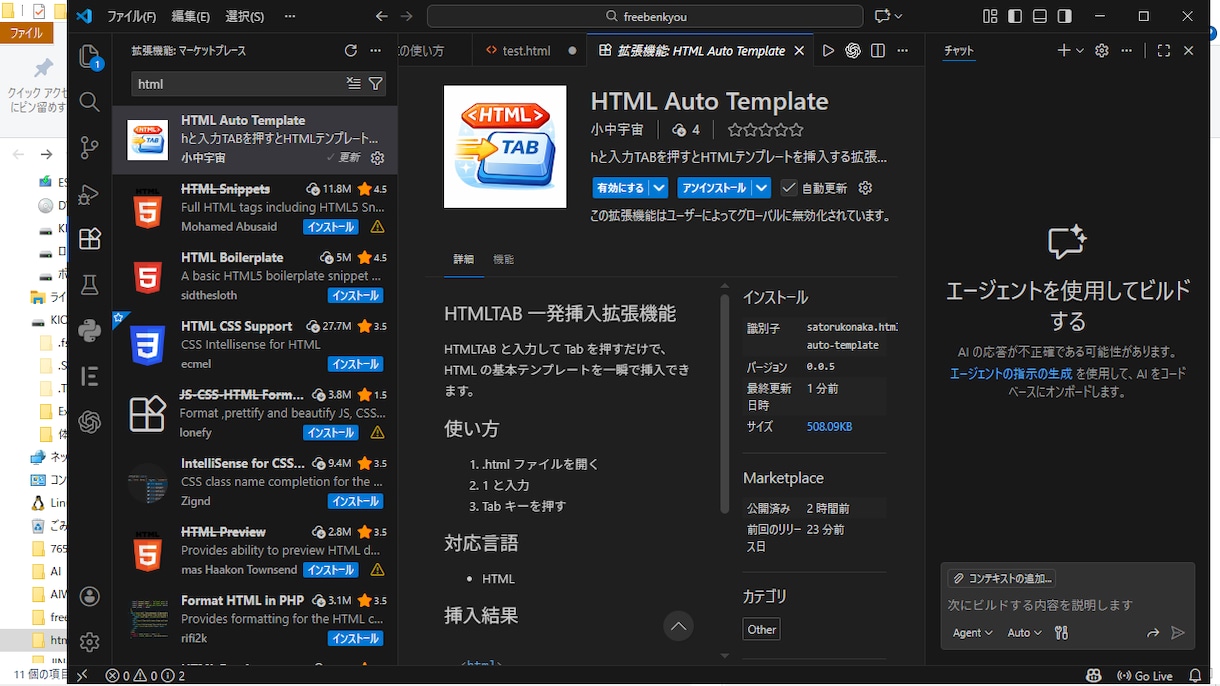This screenshot has height=686, width=1220.
Task: Open the 編集(E) menu
Action: pos(190,17)
